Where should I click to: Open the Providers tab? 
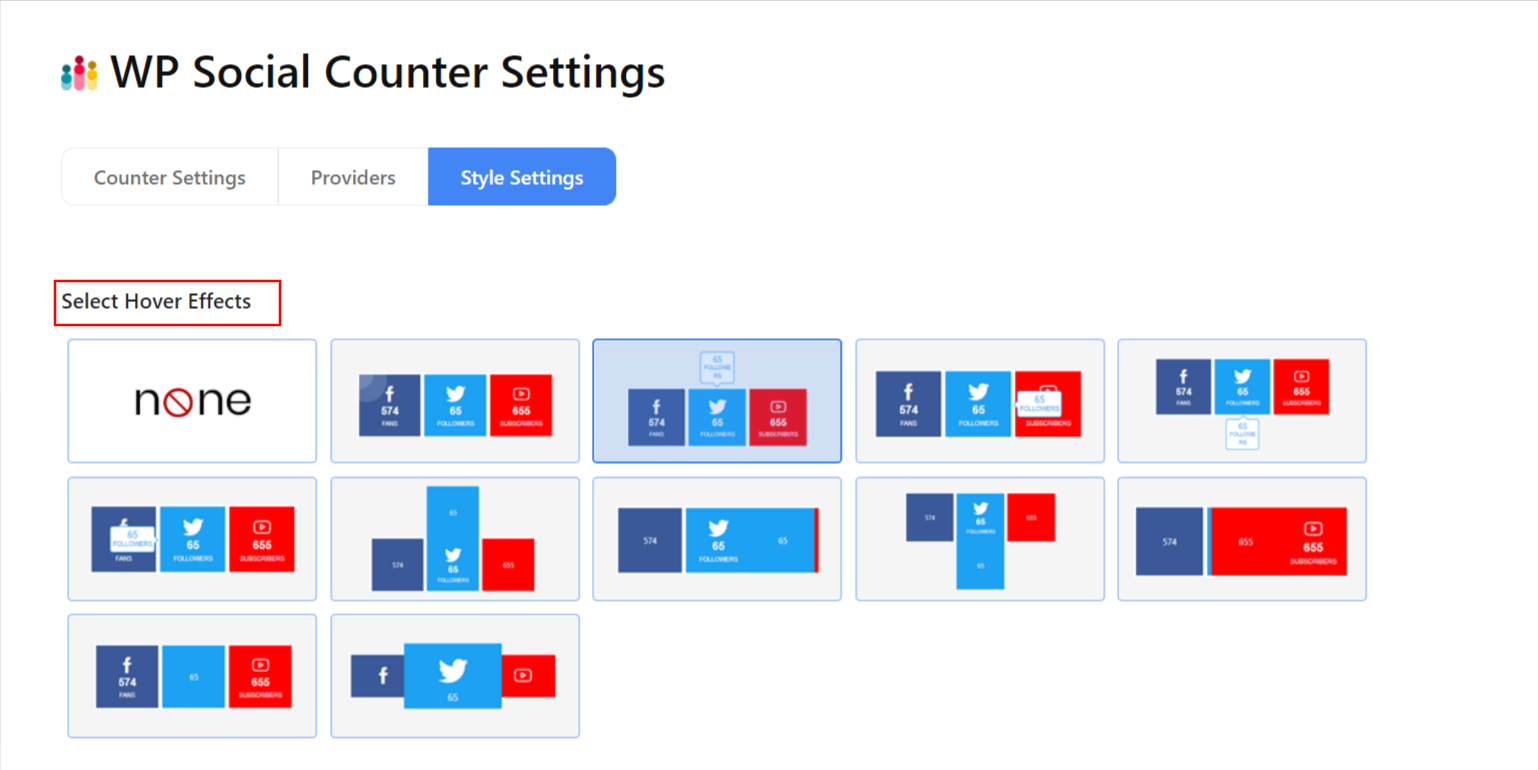tap(352, 177)
